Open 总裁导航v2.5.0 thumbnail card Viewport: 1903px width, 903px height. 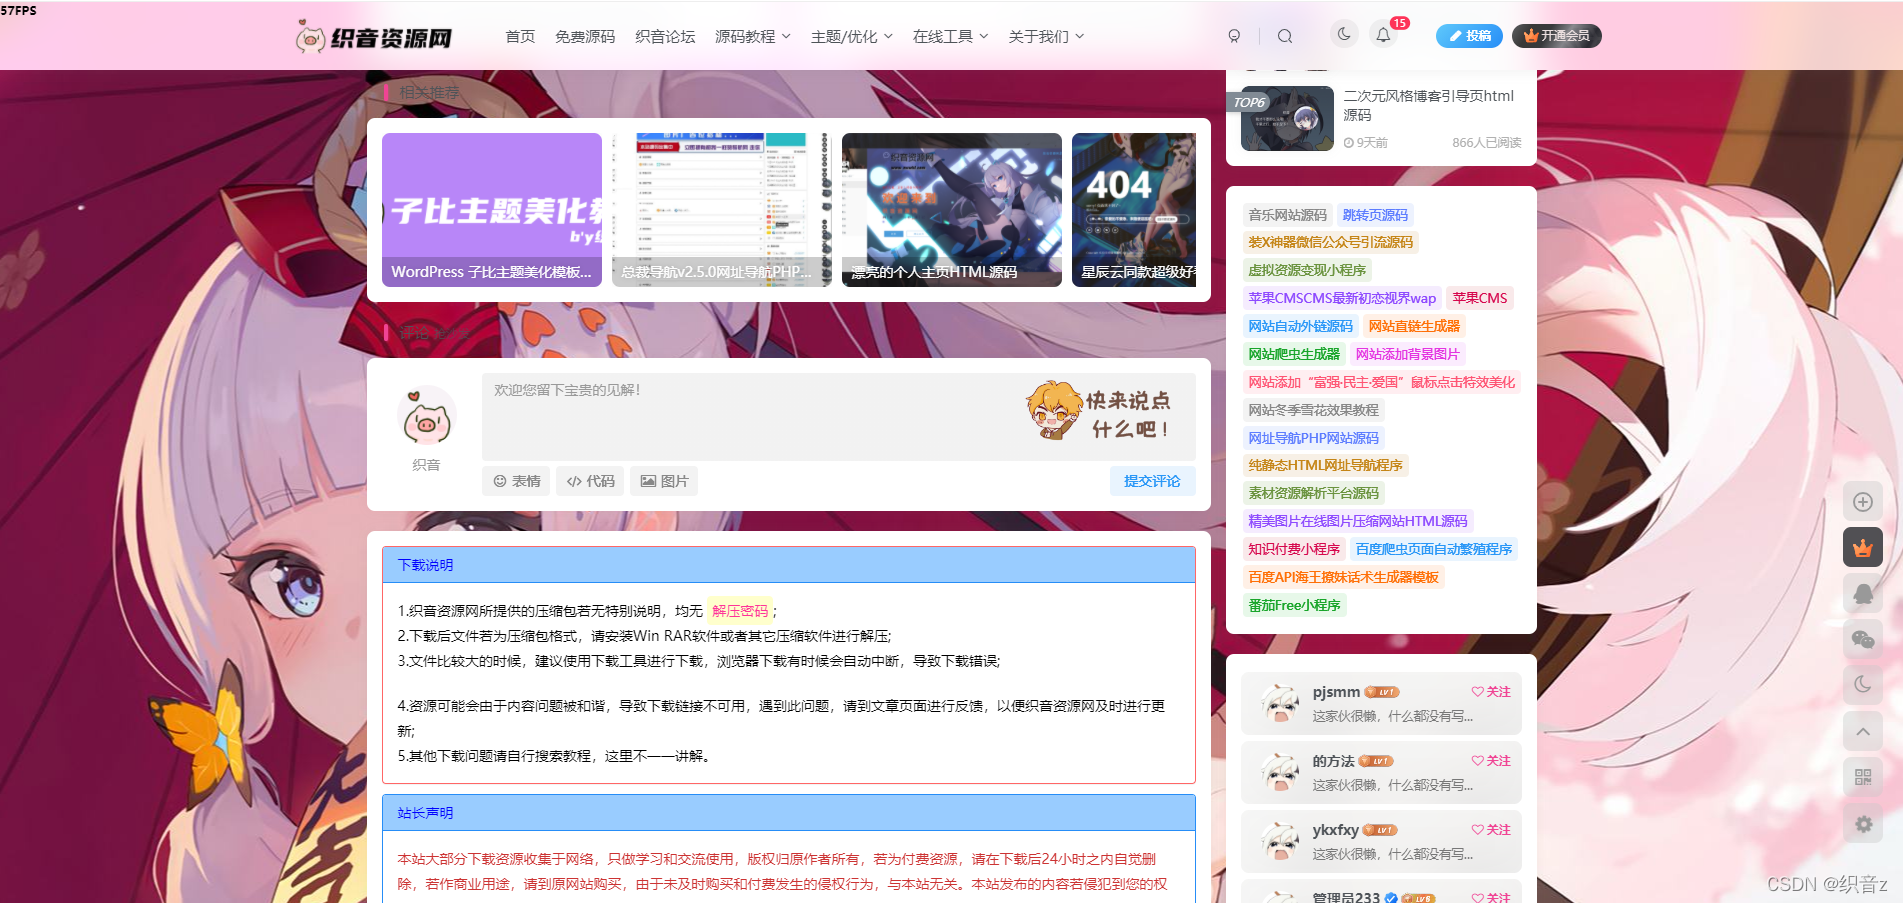(x=722, y=210)
